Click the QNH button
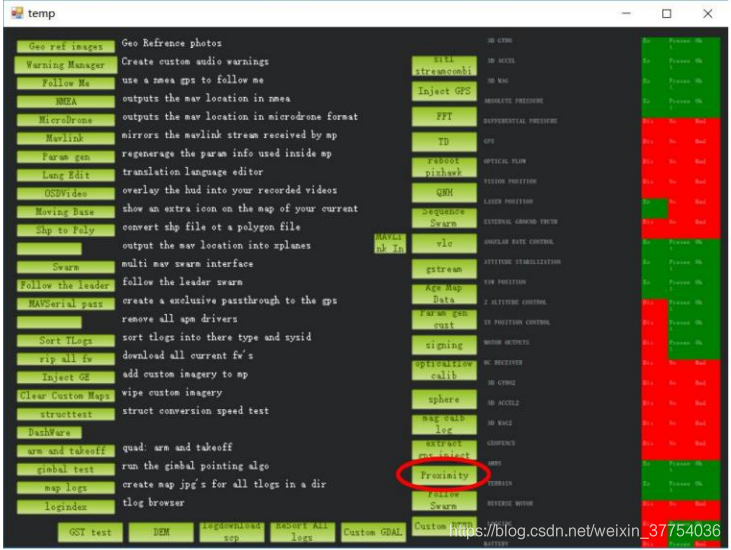Image resolution: width=731 pixels, height=550 pixels. coord(444,192)
